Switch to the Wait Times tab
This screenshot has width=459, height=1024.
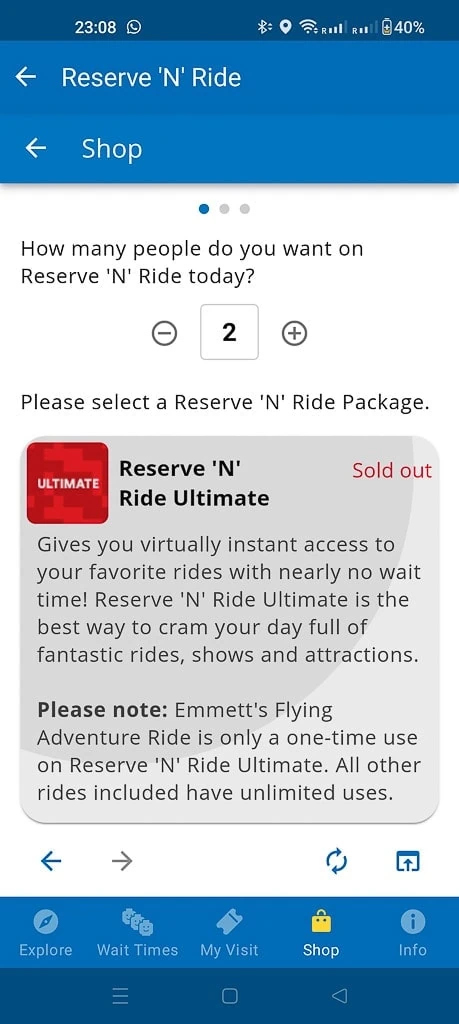pyautogui.click(x=137, y=934)
